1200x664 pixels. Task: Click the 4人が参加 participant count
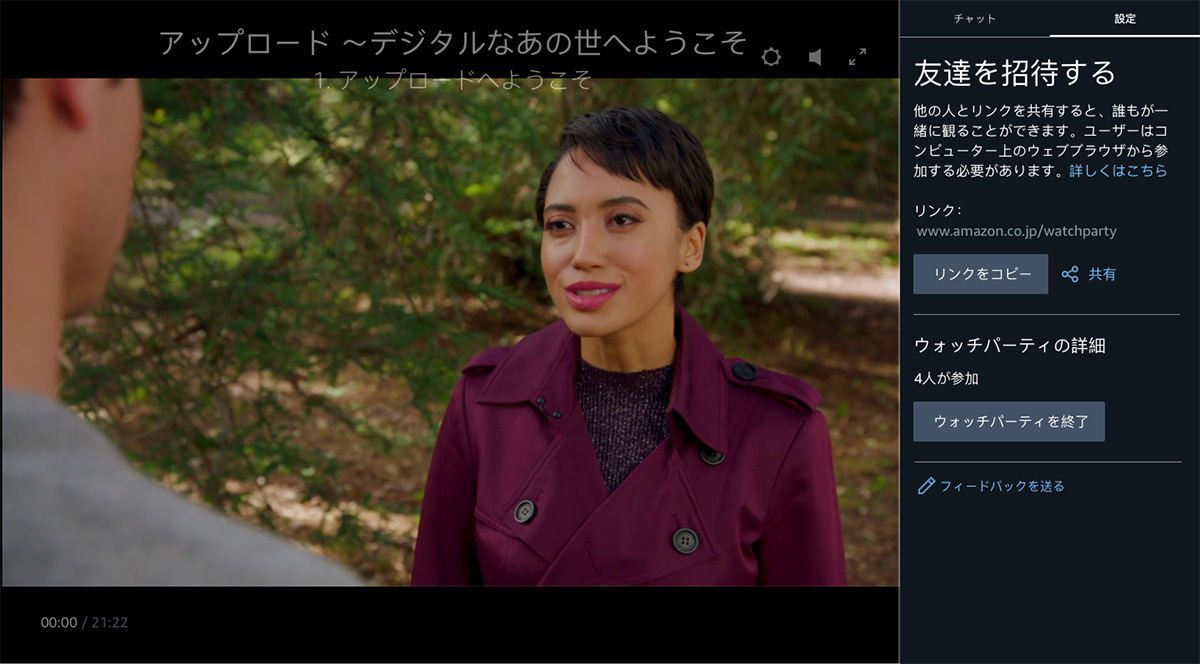coord(946,379)
